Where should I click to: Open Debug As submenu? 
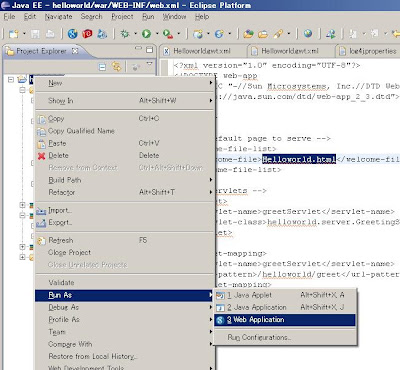click(125, 307)
